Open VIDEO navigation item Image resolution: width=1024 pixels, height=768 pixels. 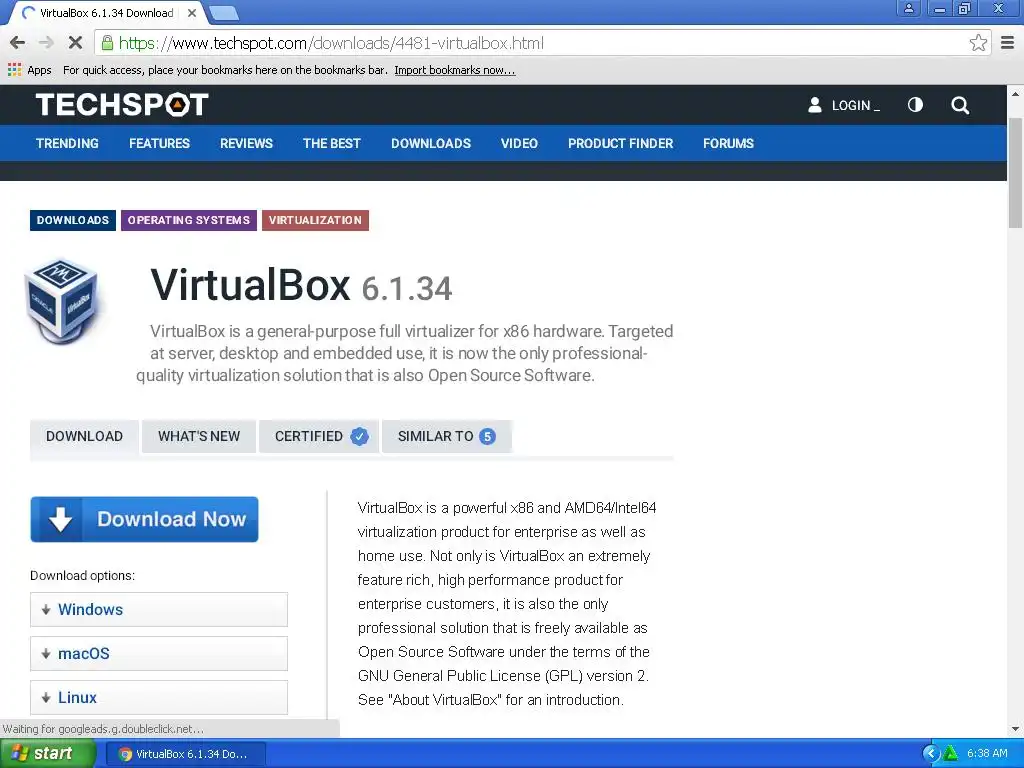pyautogui.click(x=519, y=143)
